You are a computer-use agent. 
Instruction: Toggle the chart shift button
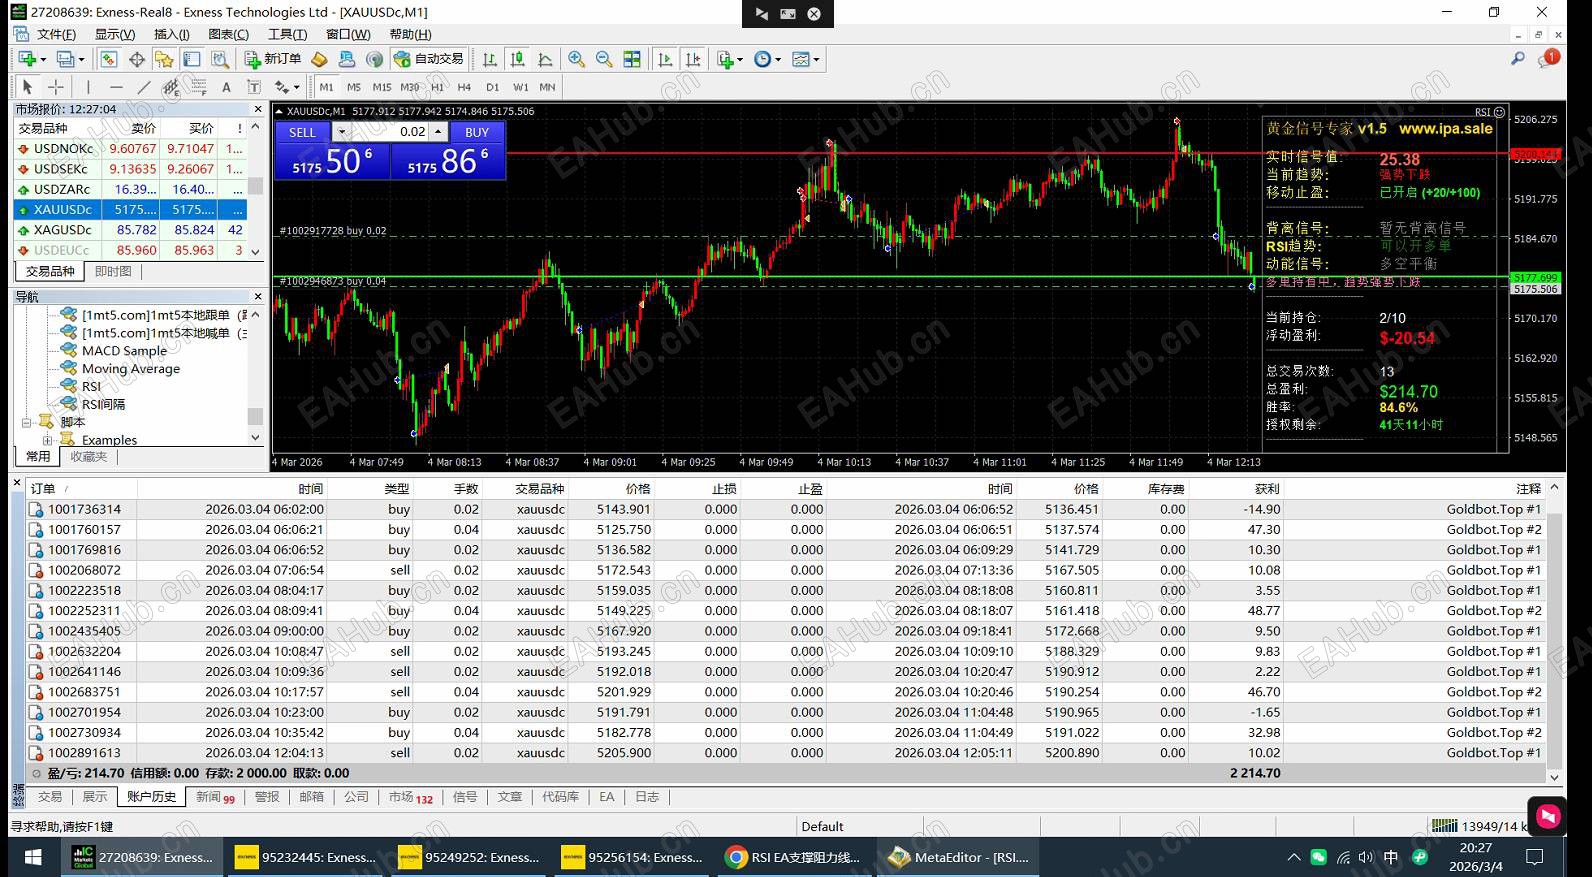[693, 60]
